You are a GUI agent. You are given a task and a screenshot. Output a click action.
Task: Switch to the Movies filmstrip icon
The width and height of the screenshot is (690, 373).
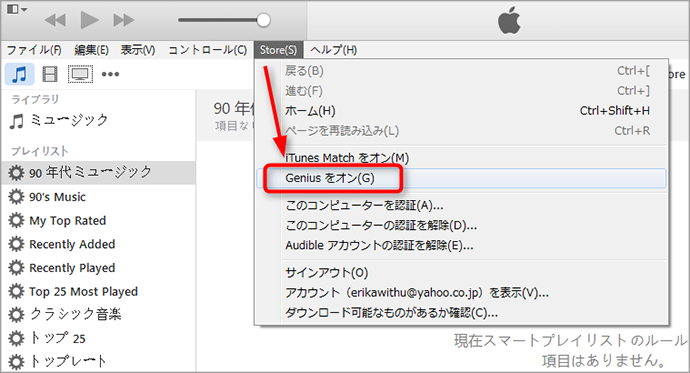coord(50,74)
